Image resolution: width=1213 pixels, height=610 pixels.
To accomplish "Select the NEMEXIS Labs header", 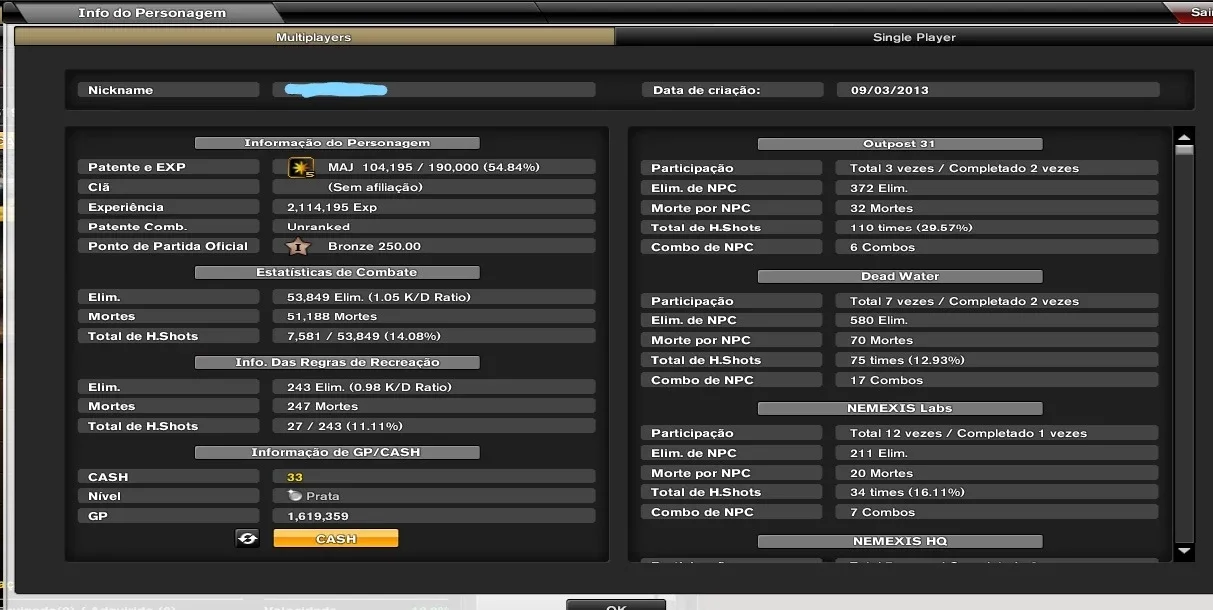I will [900, 408].
